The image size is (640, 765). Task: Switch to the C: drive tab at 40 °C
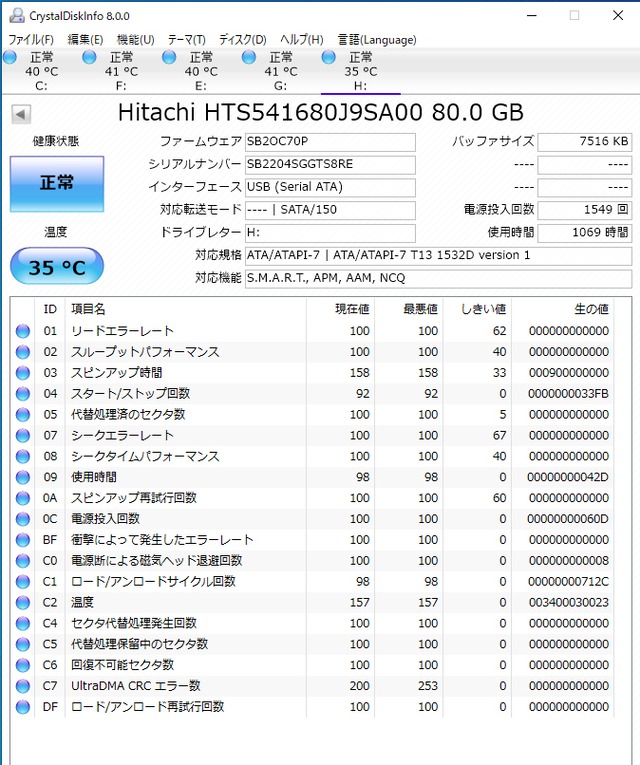tap(41, 71)
